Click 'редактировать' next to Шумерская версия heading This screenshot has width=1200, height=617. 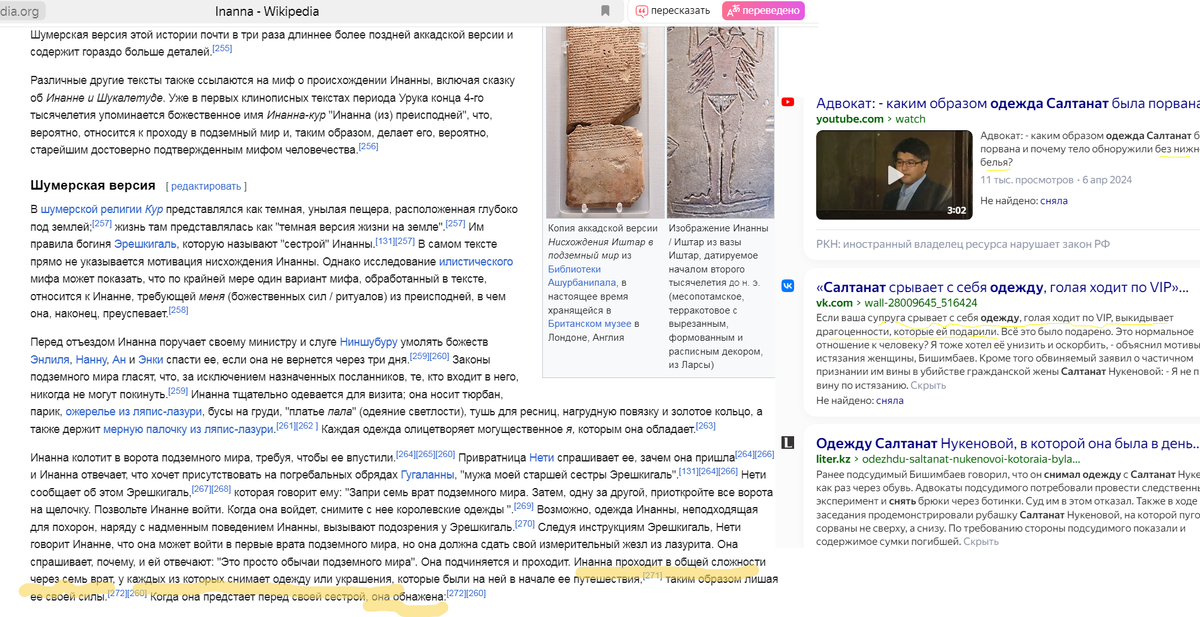coord(206,186)
